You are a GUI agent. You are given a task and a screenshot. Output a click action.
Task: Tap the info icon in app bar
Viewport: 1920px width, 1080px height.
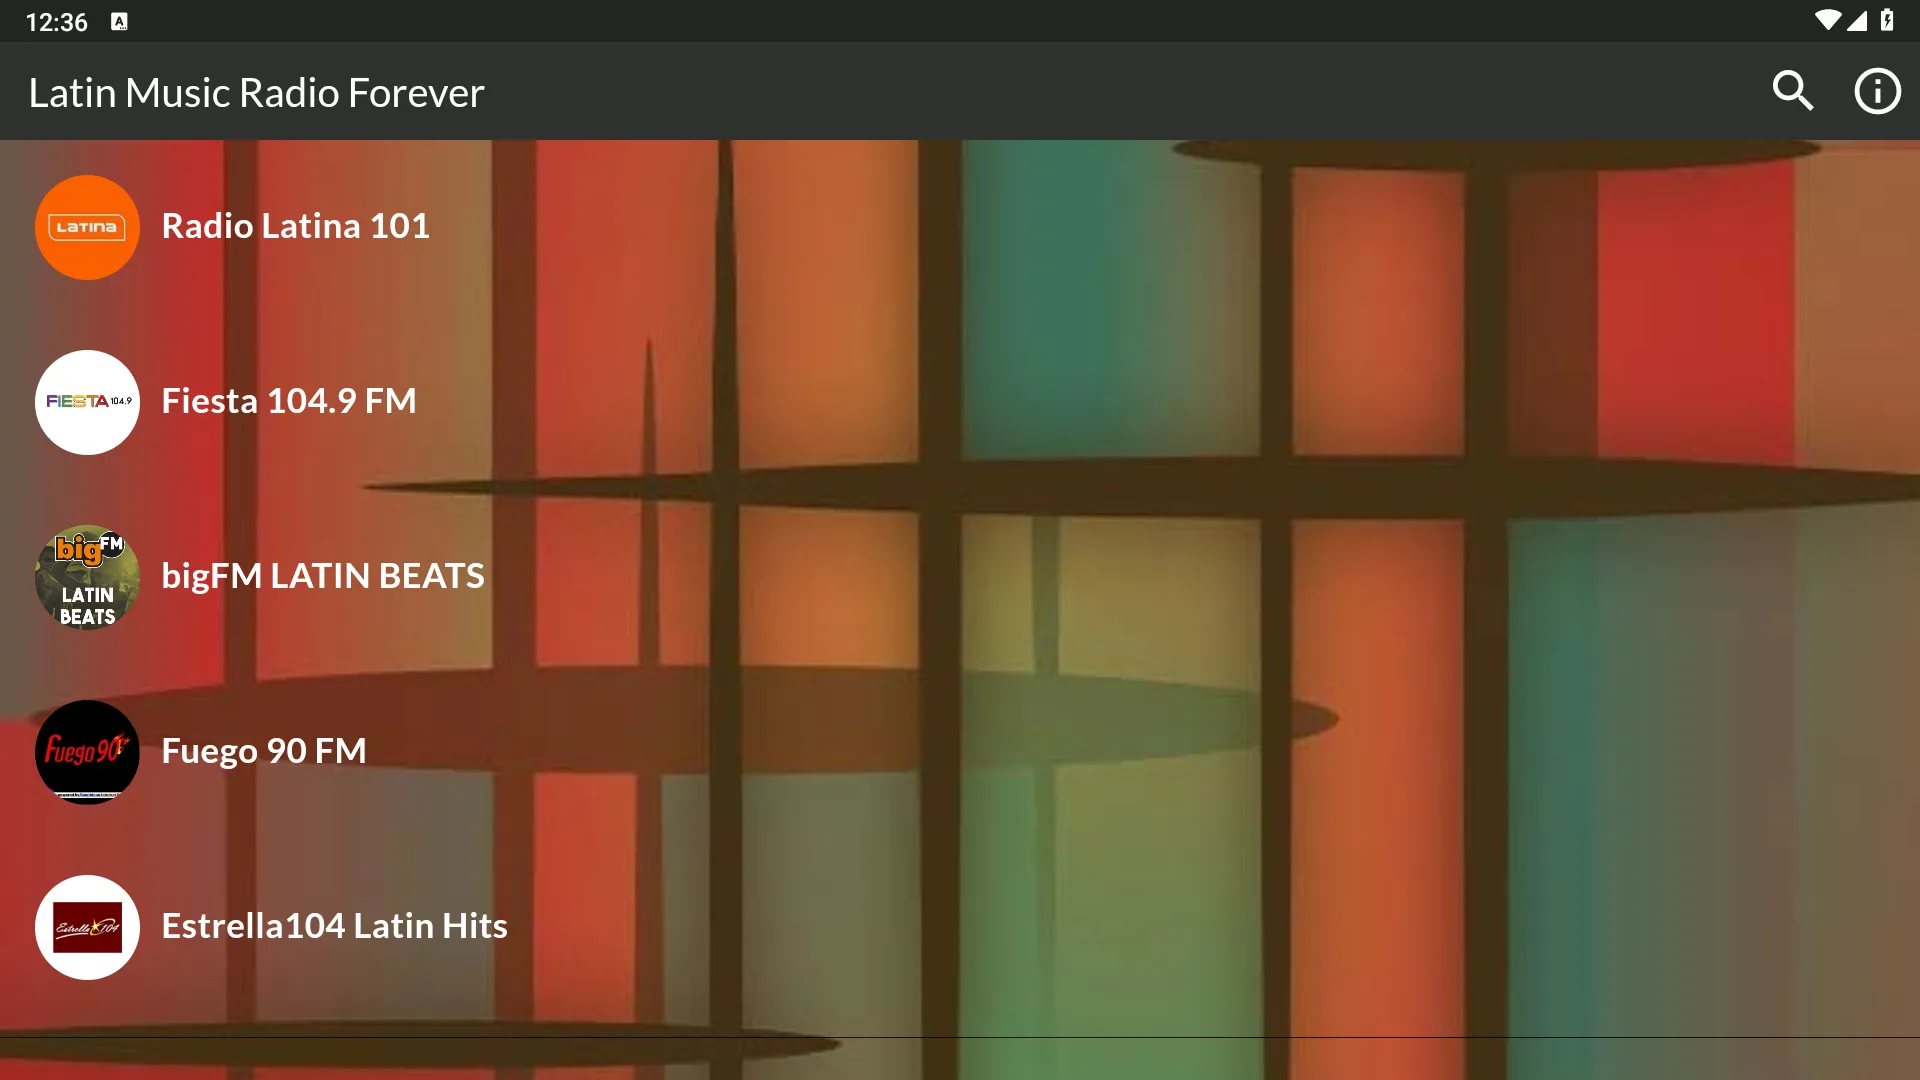1877,91
